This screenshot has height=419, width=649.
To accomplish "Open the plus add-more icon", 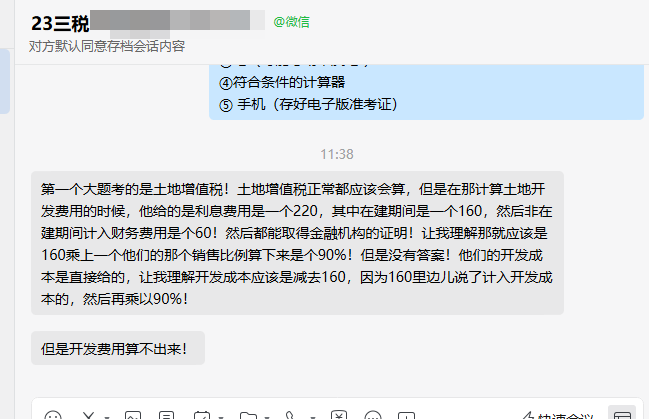I will (x=406, y=416).
